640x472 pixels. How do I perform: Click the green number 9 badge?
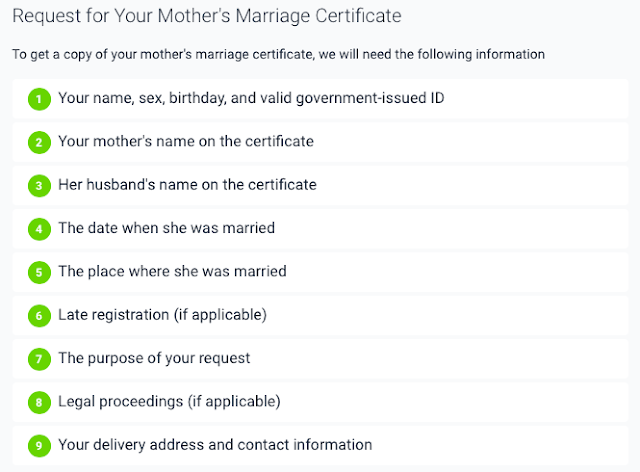[39, 445]
